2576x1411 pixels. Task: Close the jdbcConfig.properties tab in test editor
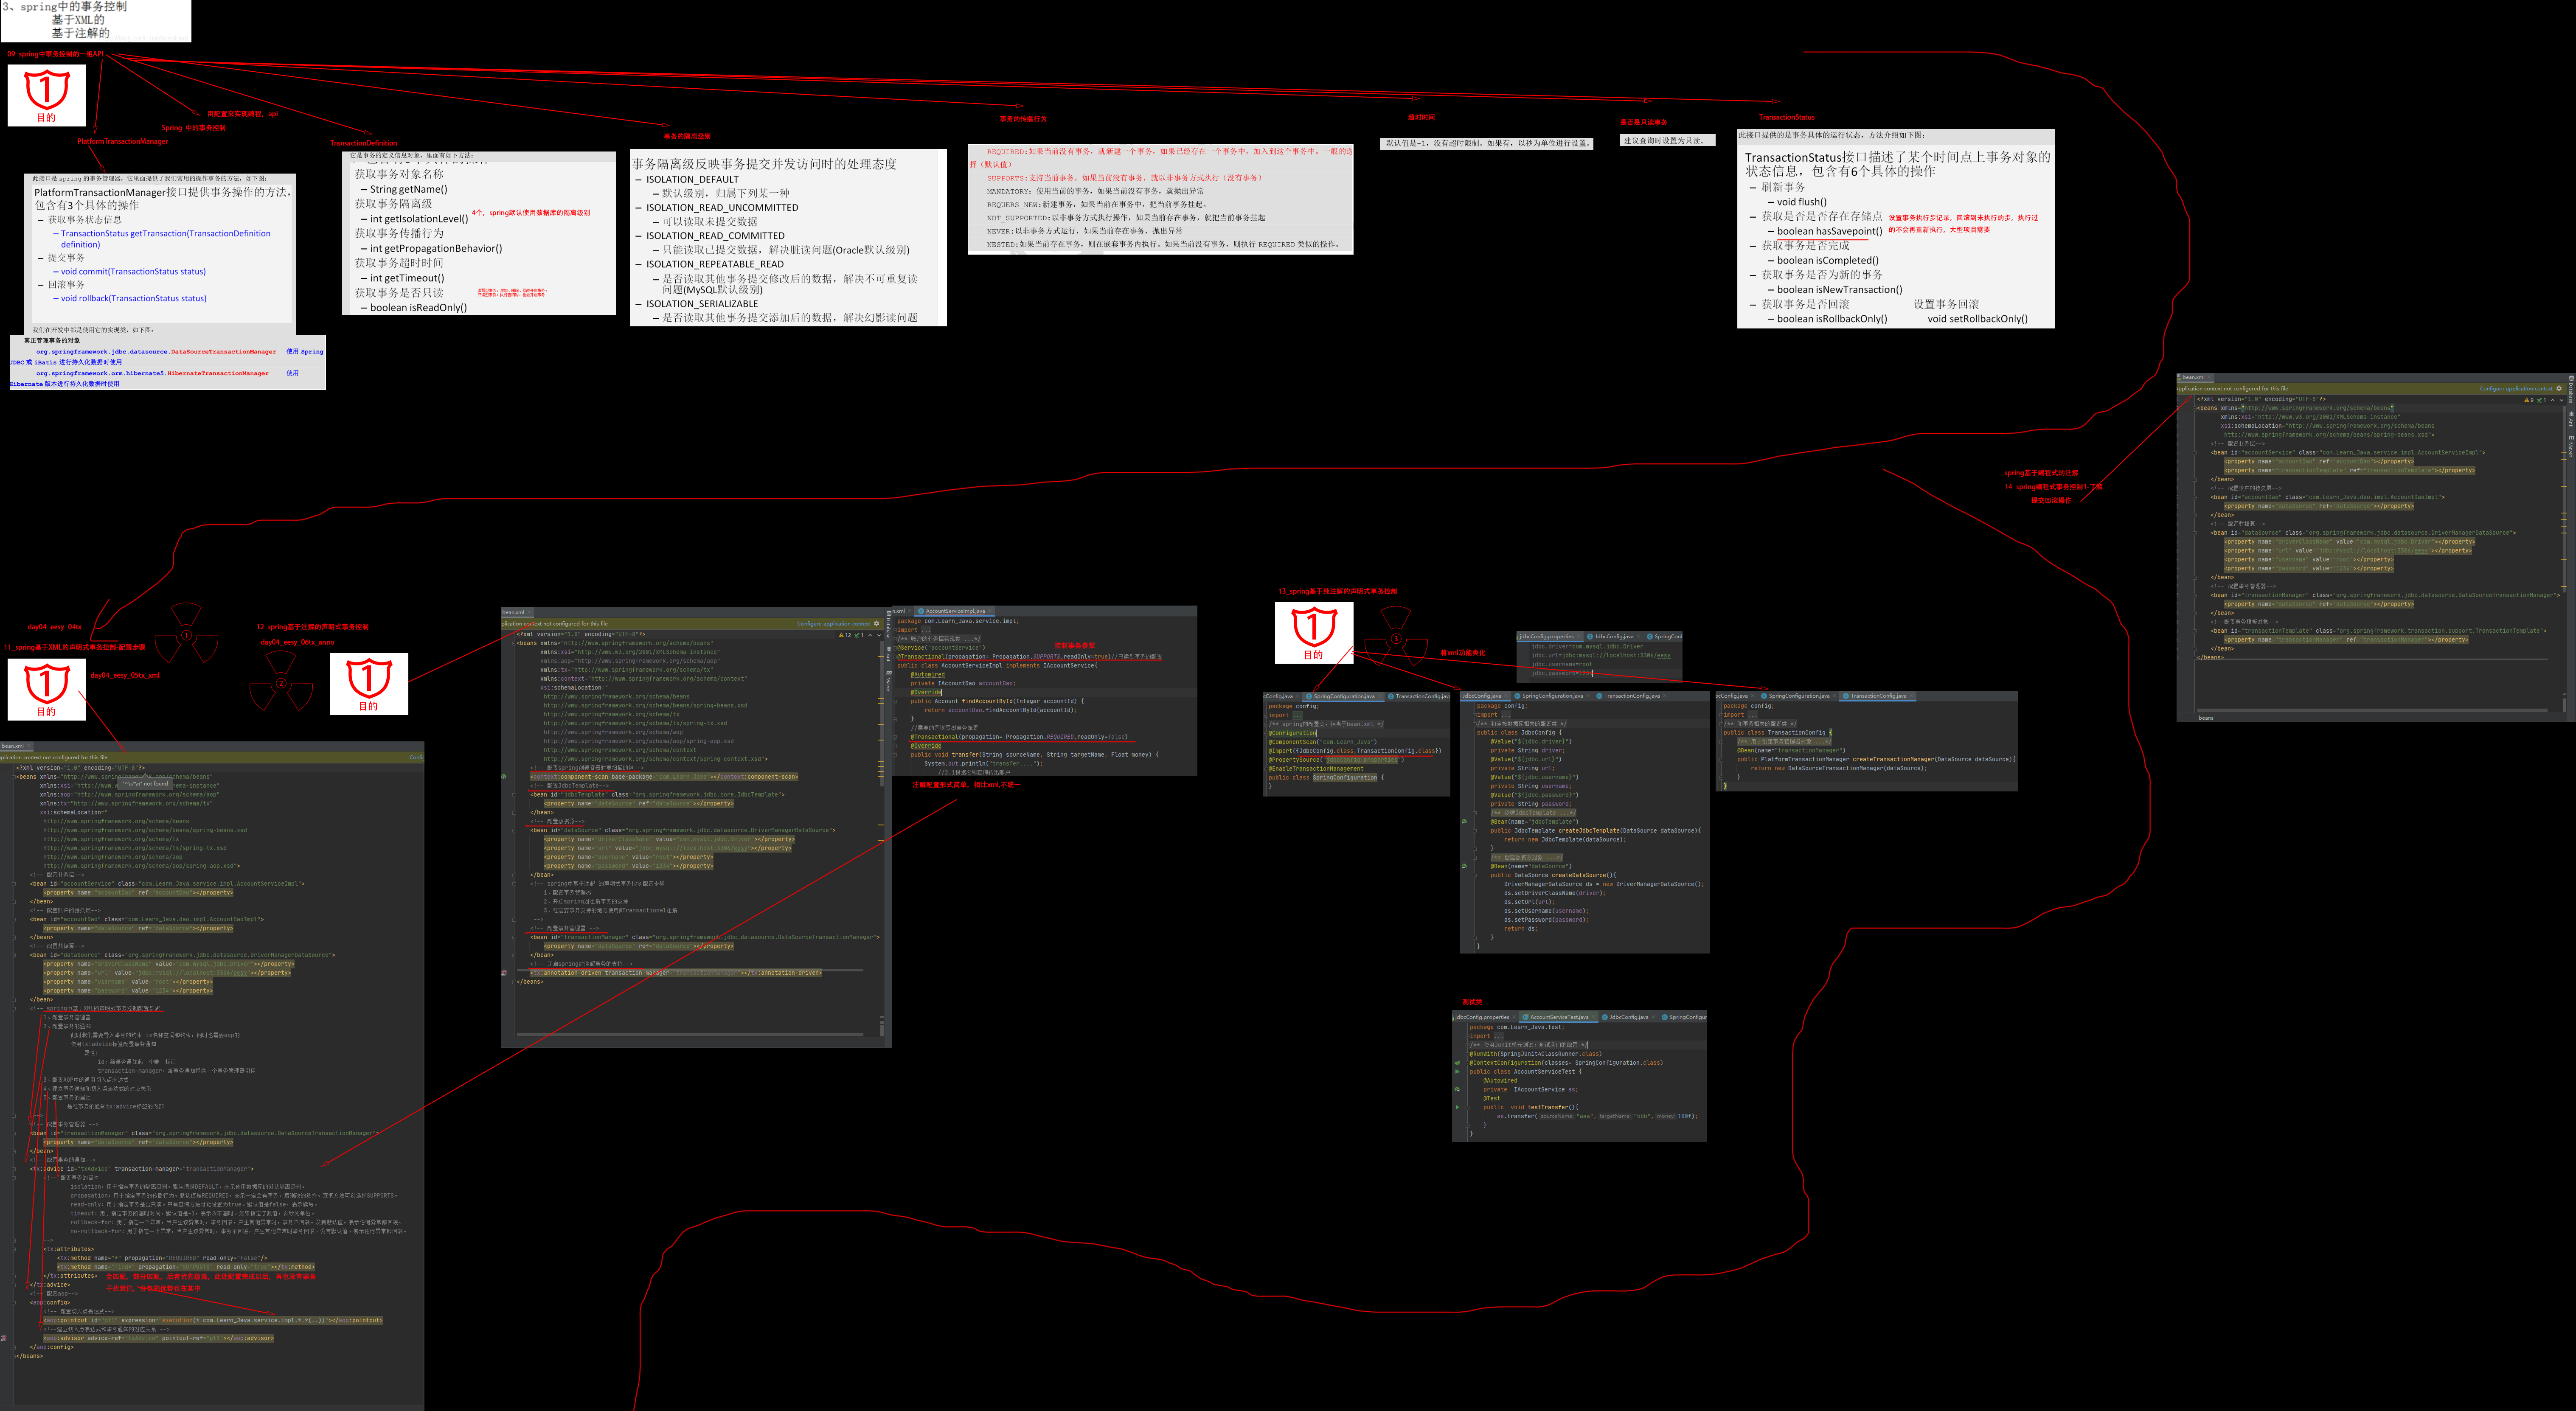(x=1515, y=1017)
